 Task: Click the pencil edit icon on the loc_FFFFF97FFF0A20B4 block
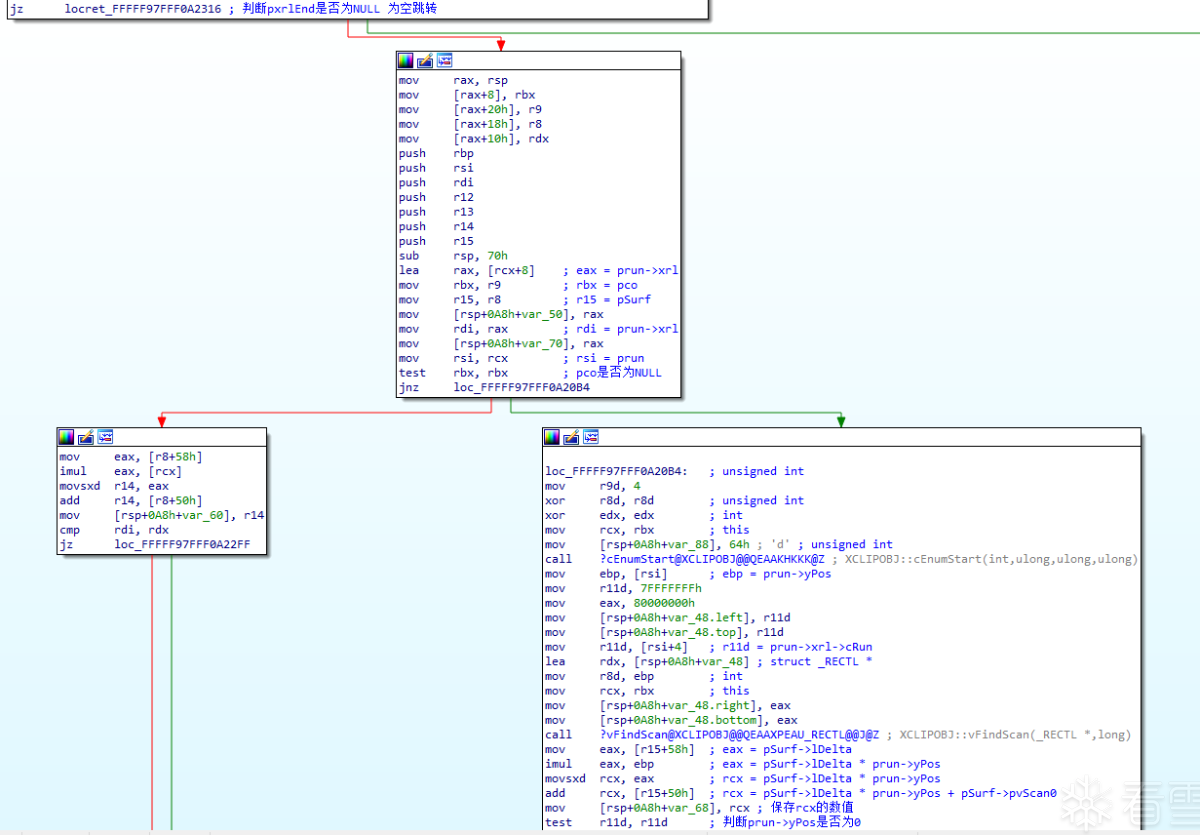pyautogui.click(x=572, y=437)
